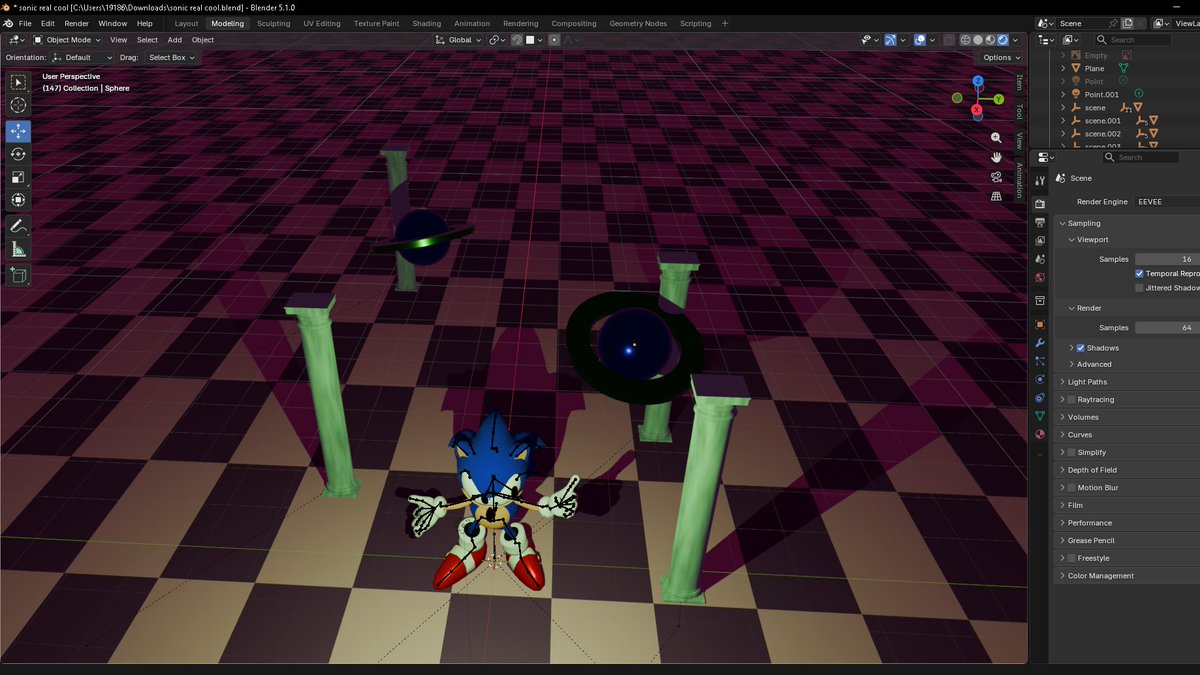
Task: Open the Render Engine EEVEE dropdown
Action: pyautogui.click(x=1168, y=202)
